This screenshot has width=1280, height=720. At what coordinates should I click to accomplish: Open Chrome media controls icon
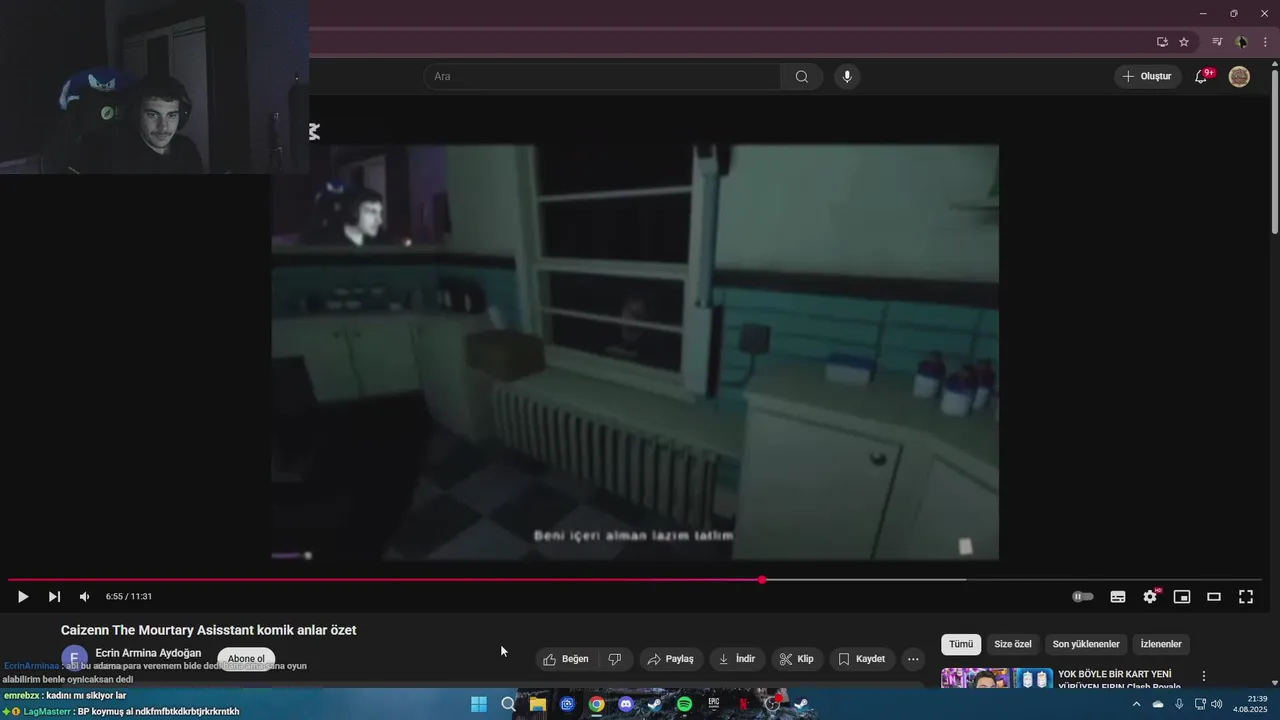pyautogui.click(x=1217, y=42)
